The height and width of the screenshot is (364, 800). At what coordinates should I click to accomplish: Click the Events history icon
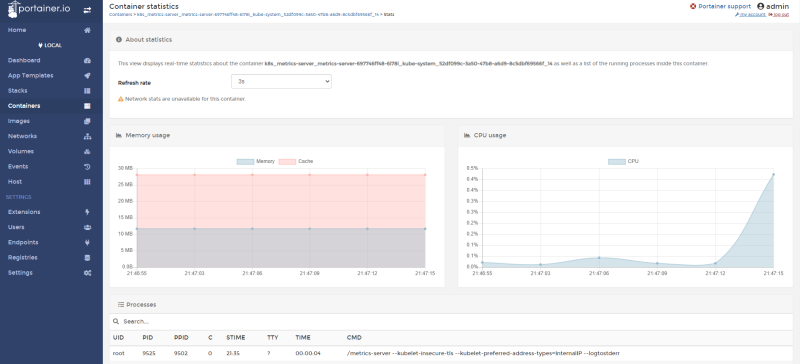tap(87, 166)
